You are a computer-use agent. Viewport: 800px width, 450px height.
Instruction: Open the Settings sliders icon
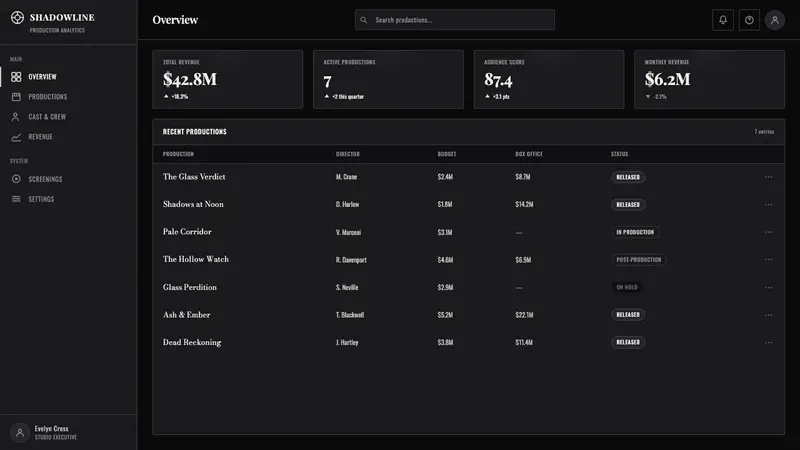click(x=16, y=199)
